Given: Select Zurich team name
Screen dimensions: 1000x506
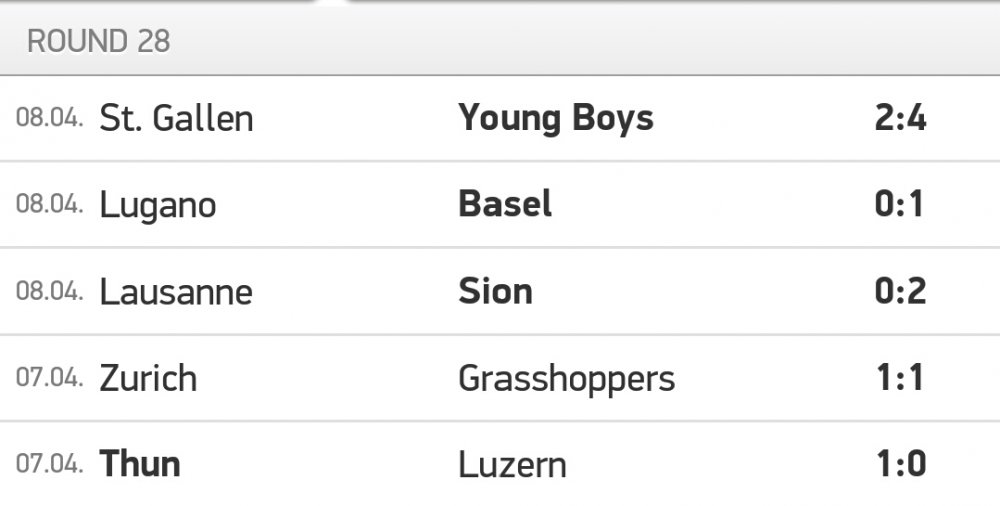Looking at the screenshot, I should point(149,378).
